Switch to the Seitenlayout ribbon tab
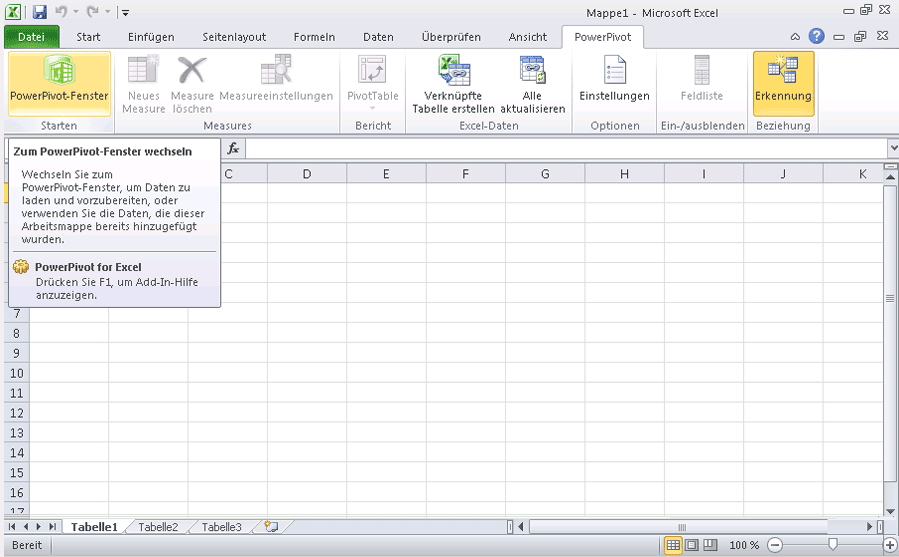899x557 pixels. (234, 37)
